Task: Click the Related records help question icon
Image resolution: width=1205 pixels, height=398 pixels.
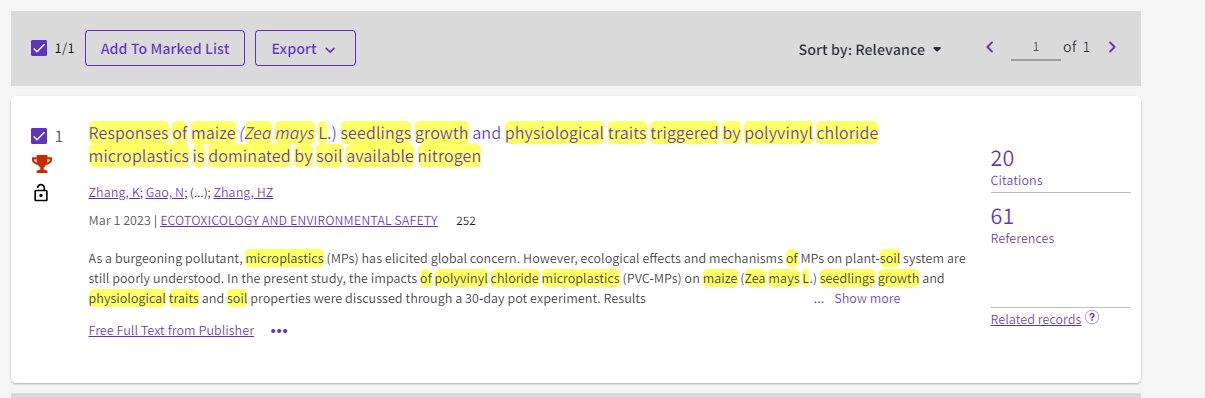Action: click(x=1092, y=318)
